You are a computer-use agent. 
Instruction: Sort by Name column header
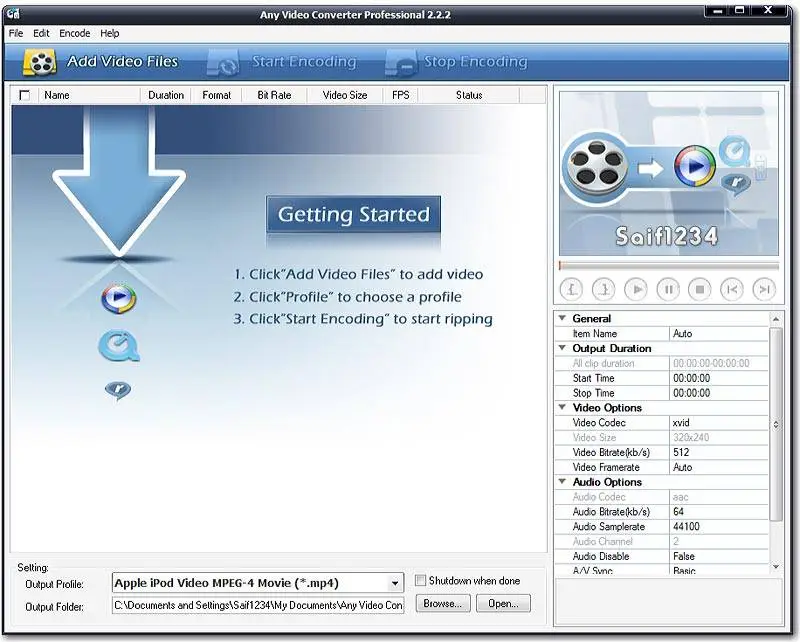89,95
